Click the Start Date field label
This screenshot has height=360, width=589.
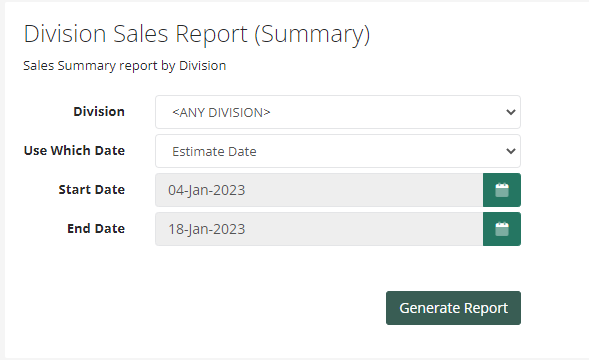(92, 189)
